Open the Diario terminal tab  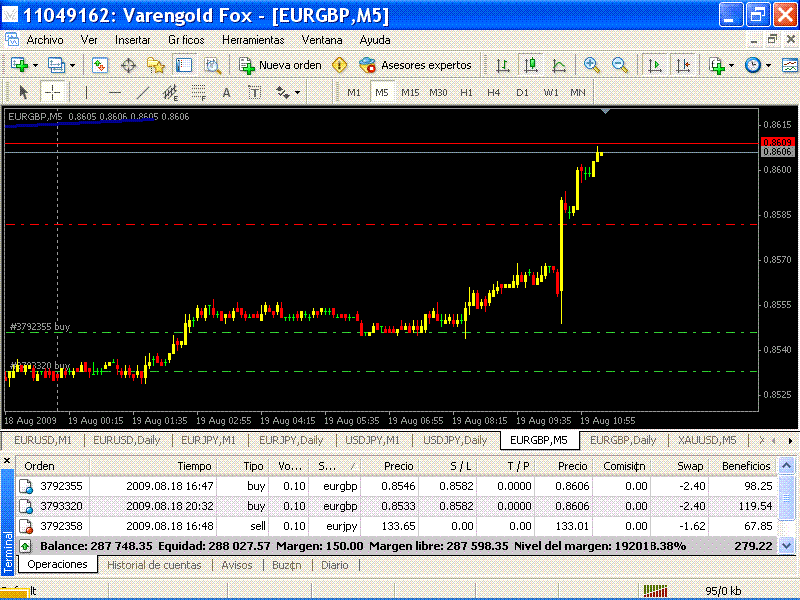click(x=335, y=565)
